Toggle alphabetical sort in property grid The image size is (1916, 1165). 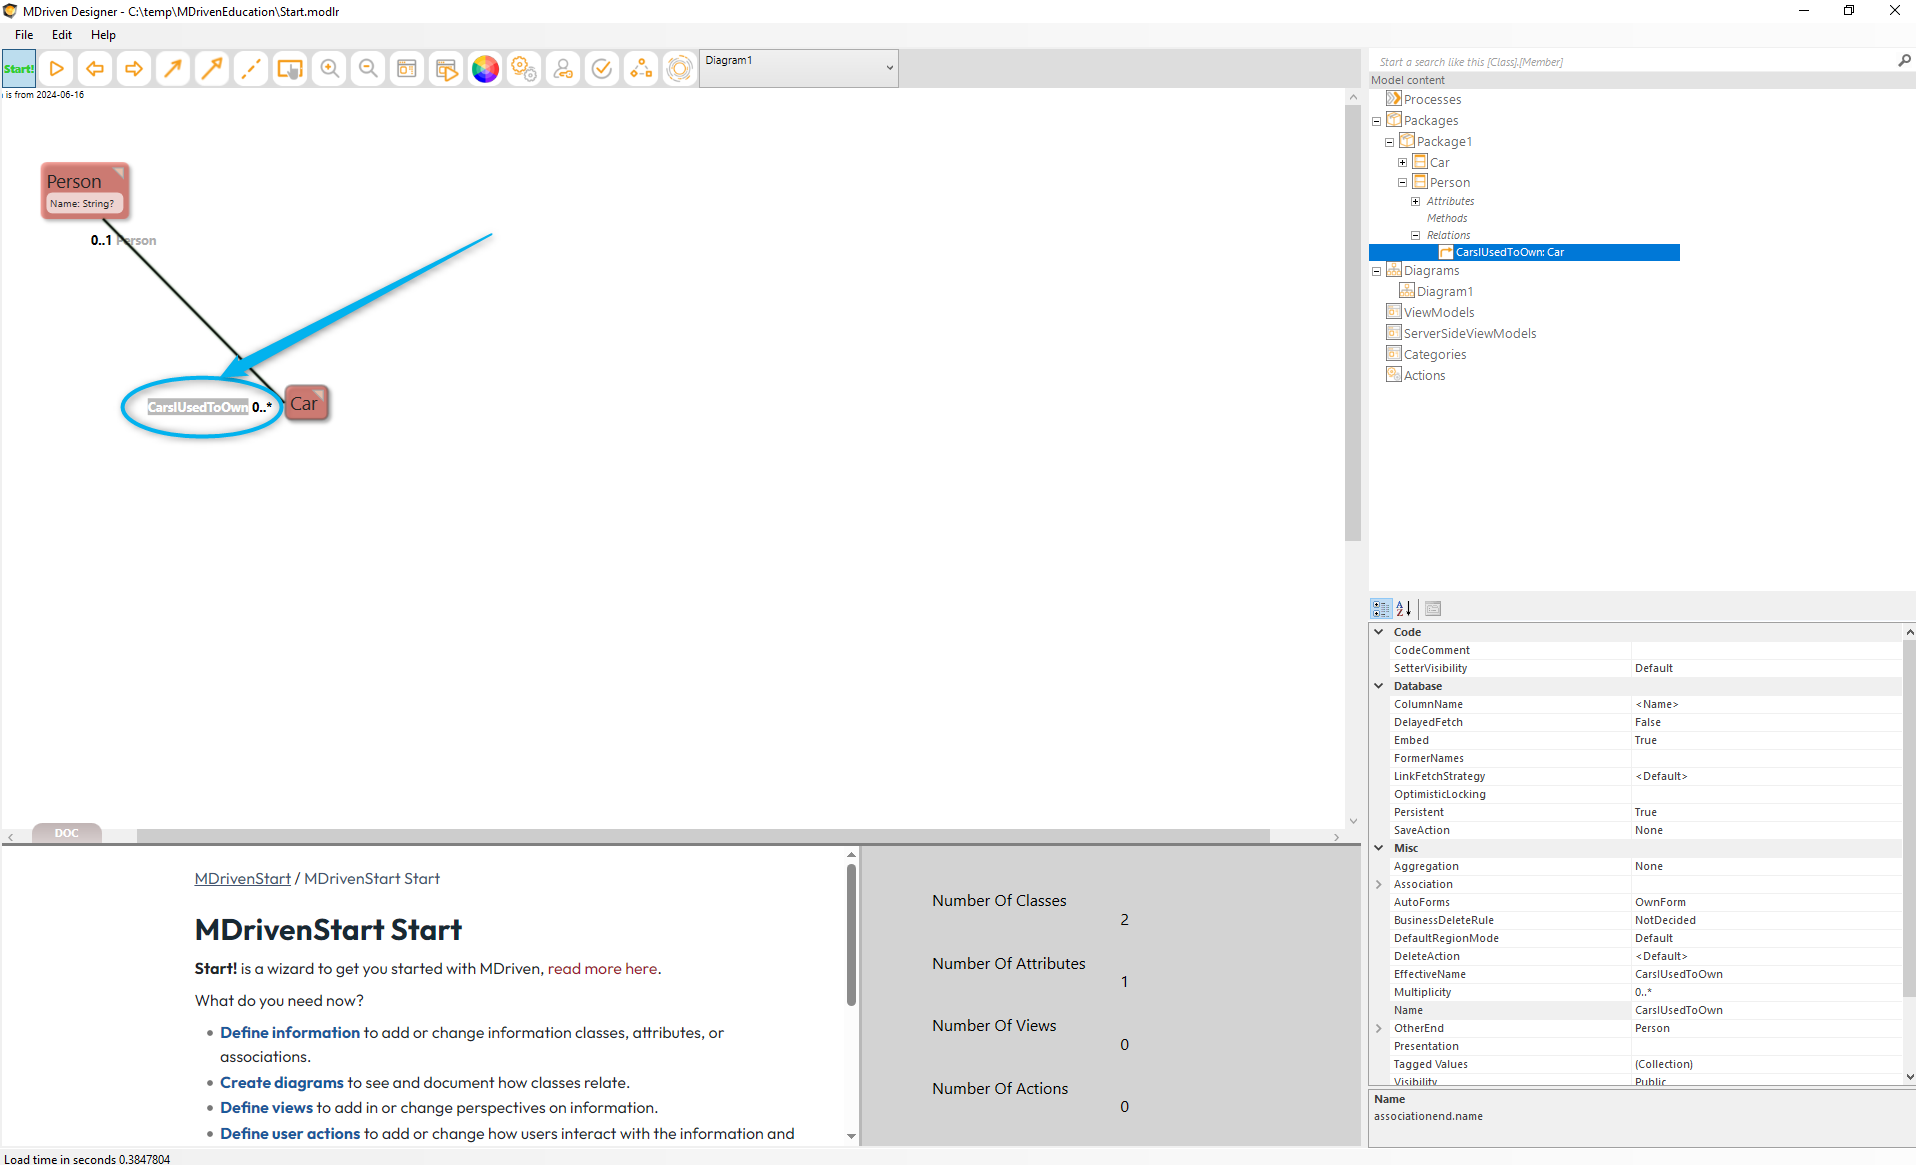1404,608
